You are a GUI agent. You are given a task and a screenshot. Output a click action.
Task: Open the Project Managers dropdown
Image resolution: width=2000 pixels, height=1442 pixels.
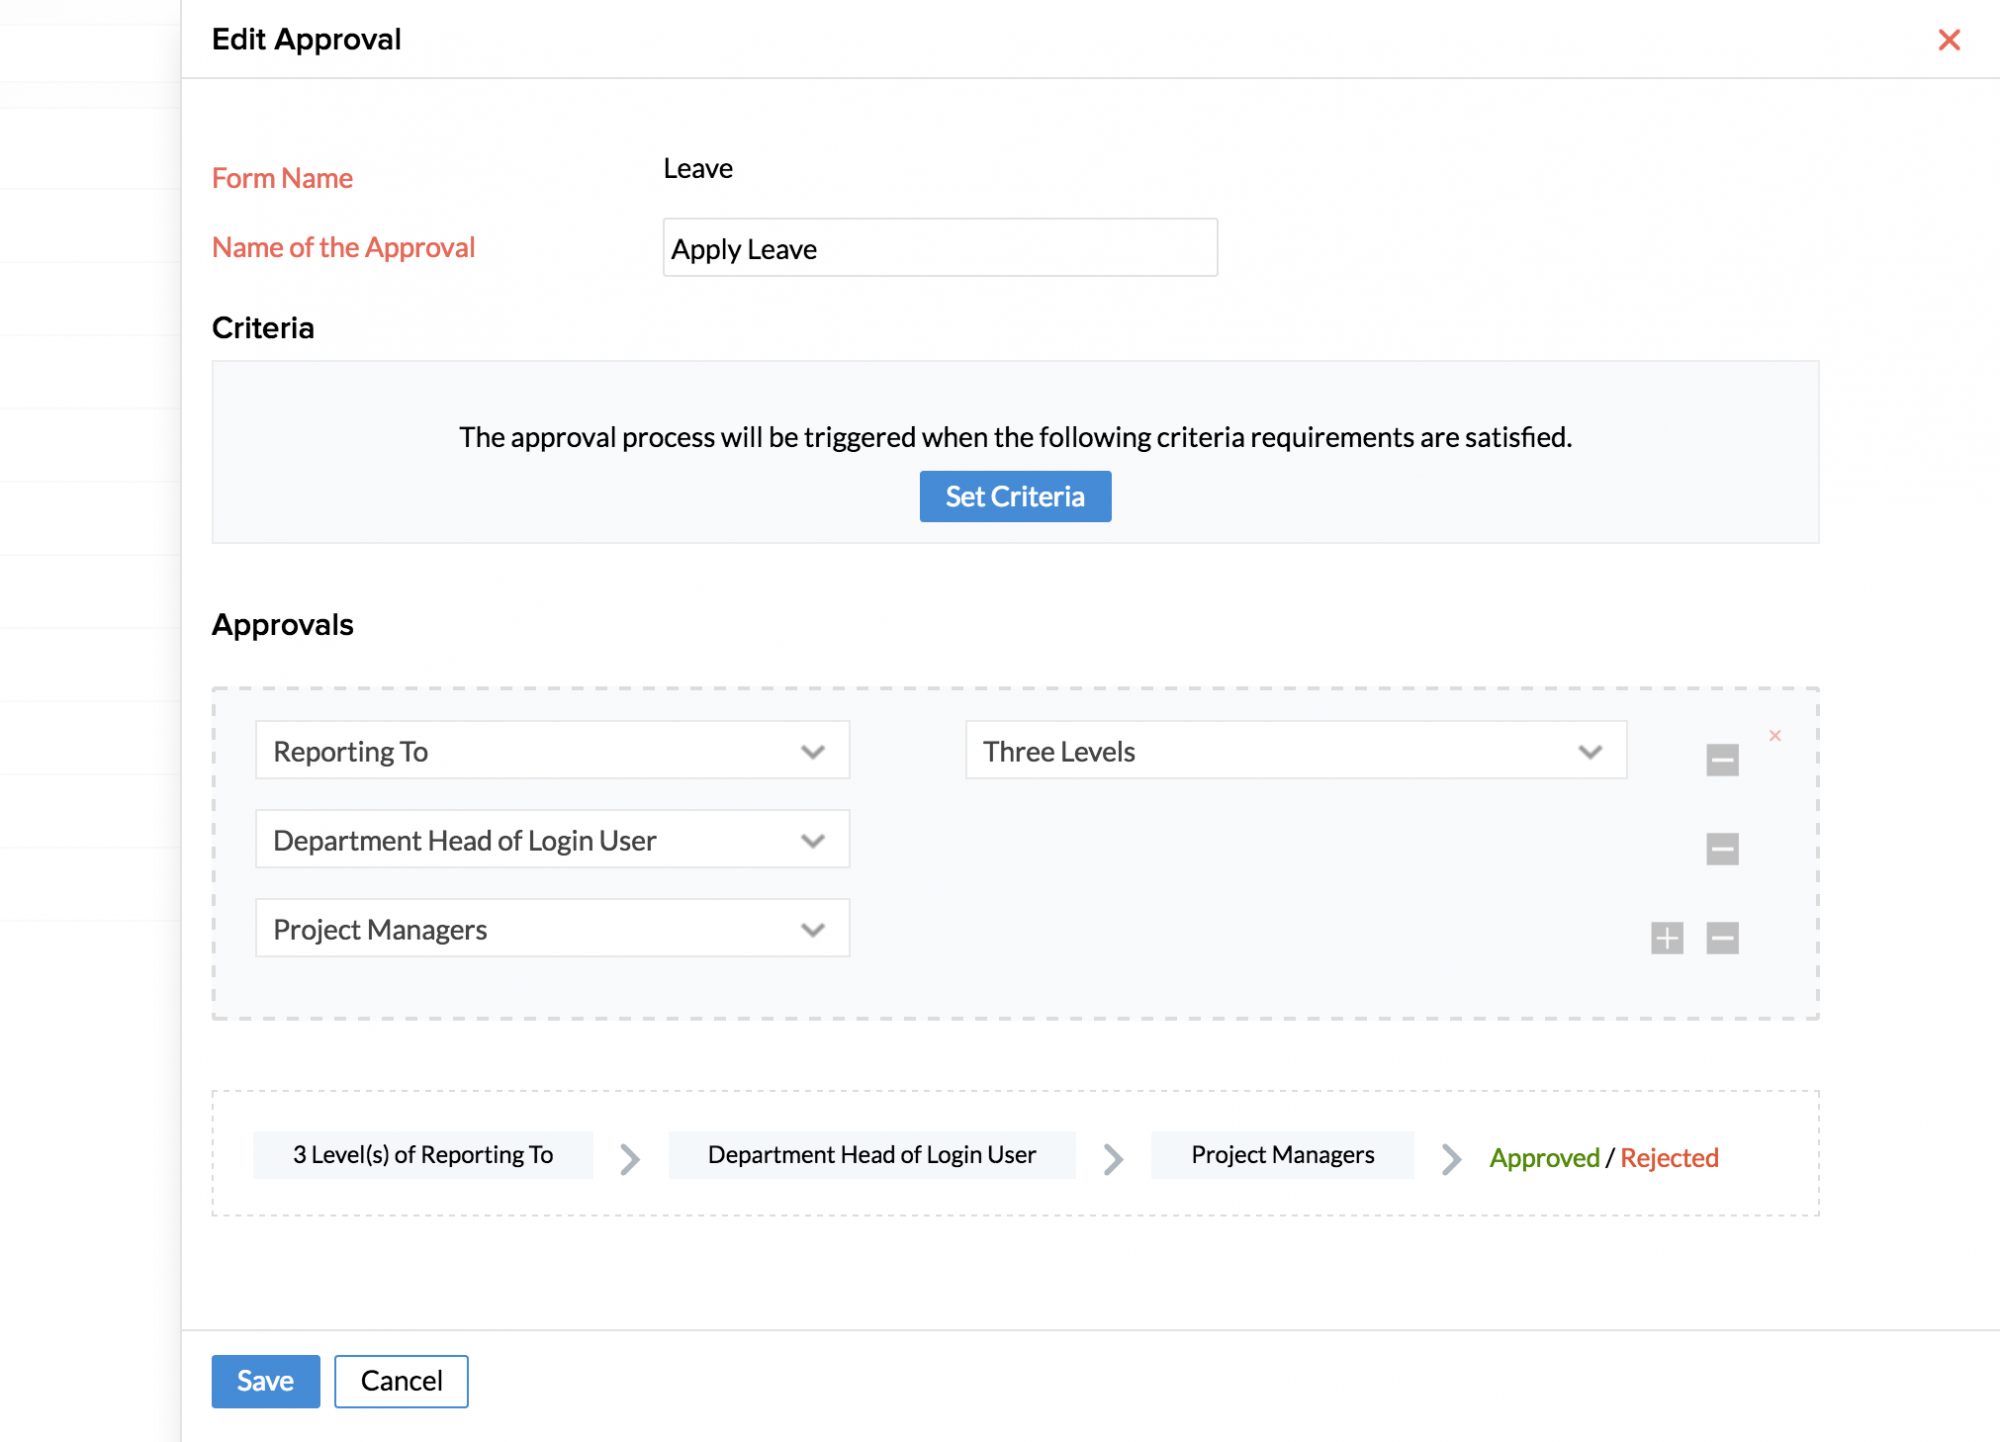552,929
